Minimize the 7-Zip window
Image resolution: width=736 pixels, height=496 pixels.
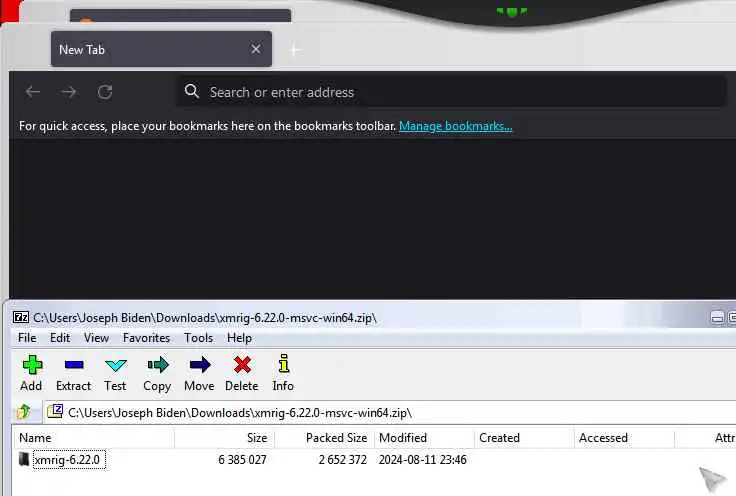click(717, 318)
